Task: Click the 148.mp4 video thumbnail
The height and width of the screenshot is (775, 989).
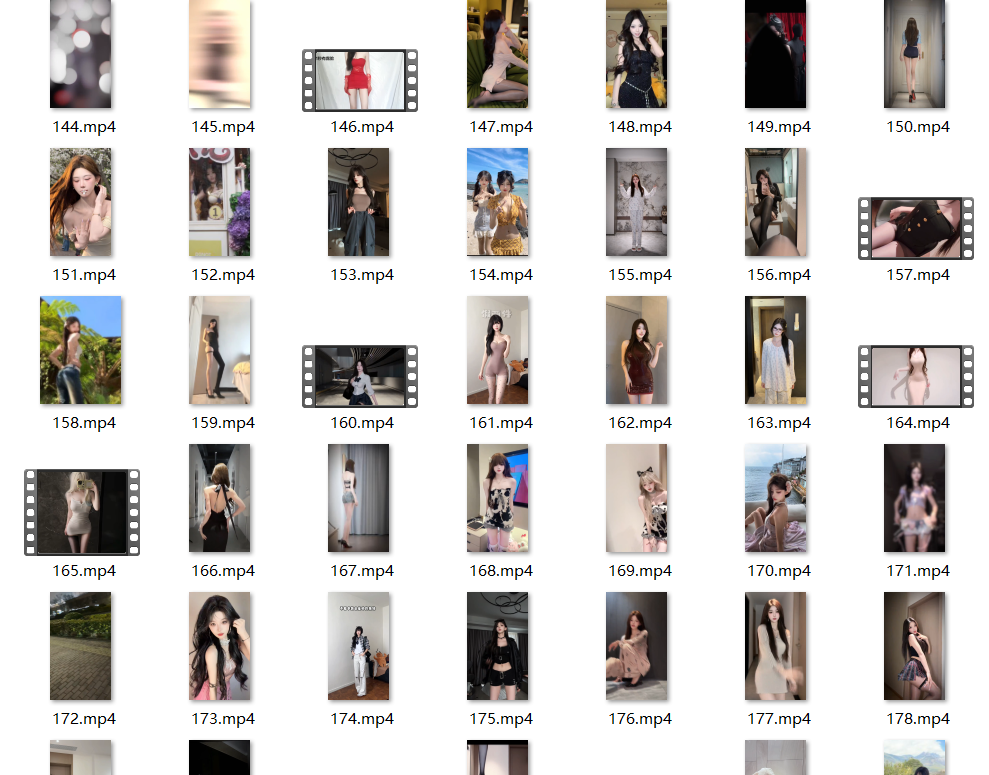Action: pyautogui.click(x=637, y=54)
